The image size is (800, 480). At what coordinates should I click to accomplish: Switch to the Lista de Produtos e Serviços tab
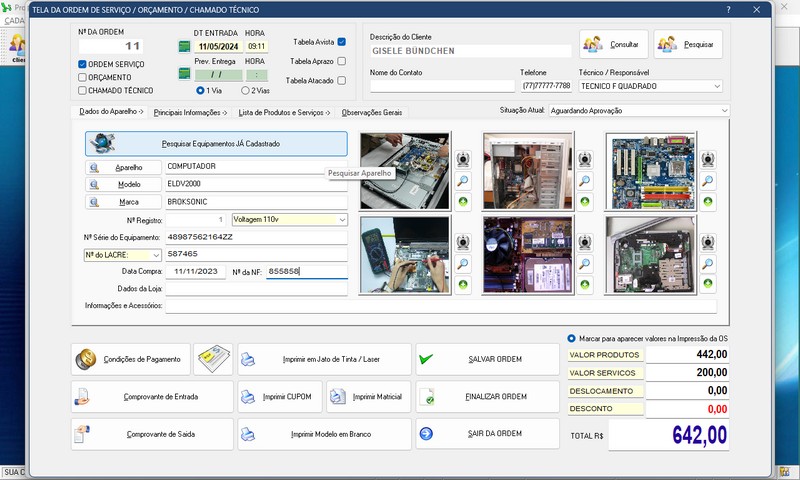(285, 112)
